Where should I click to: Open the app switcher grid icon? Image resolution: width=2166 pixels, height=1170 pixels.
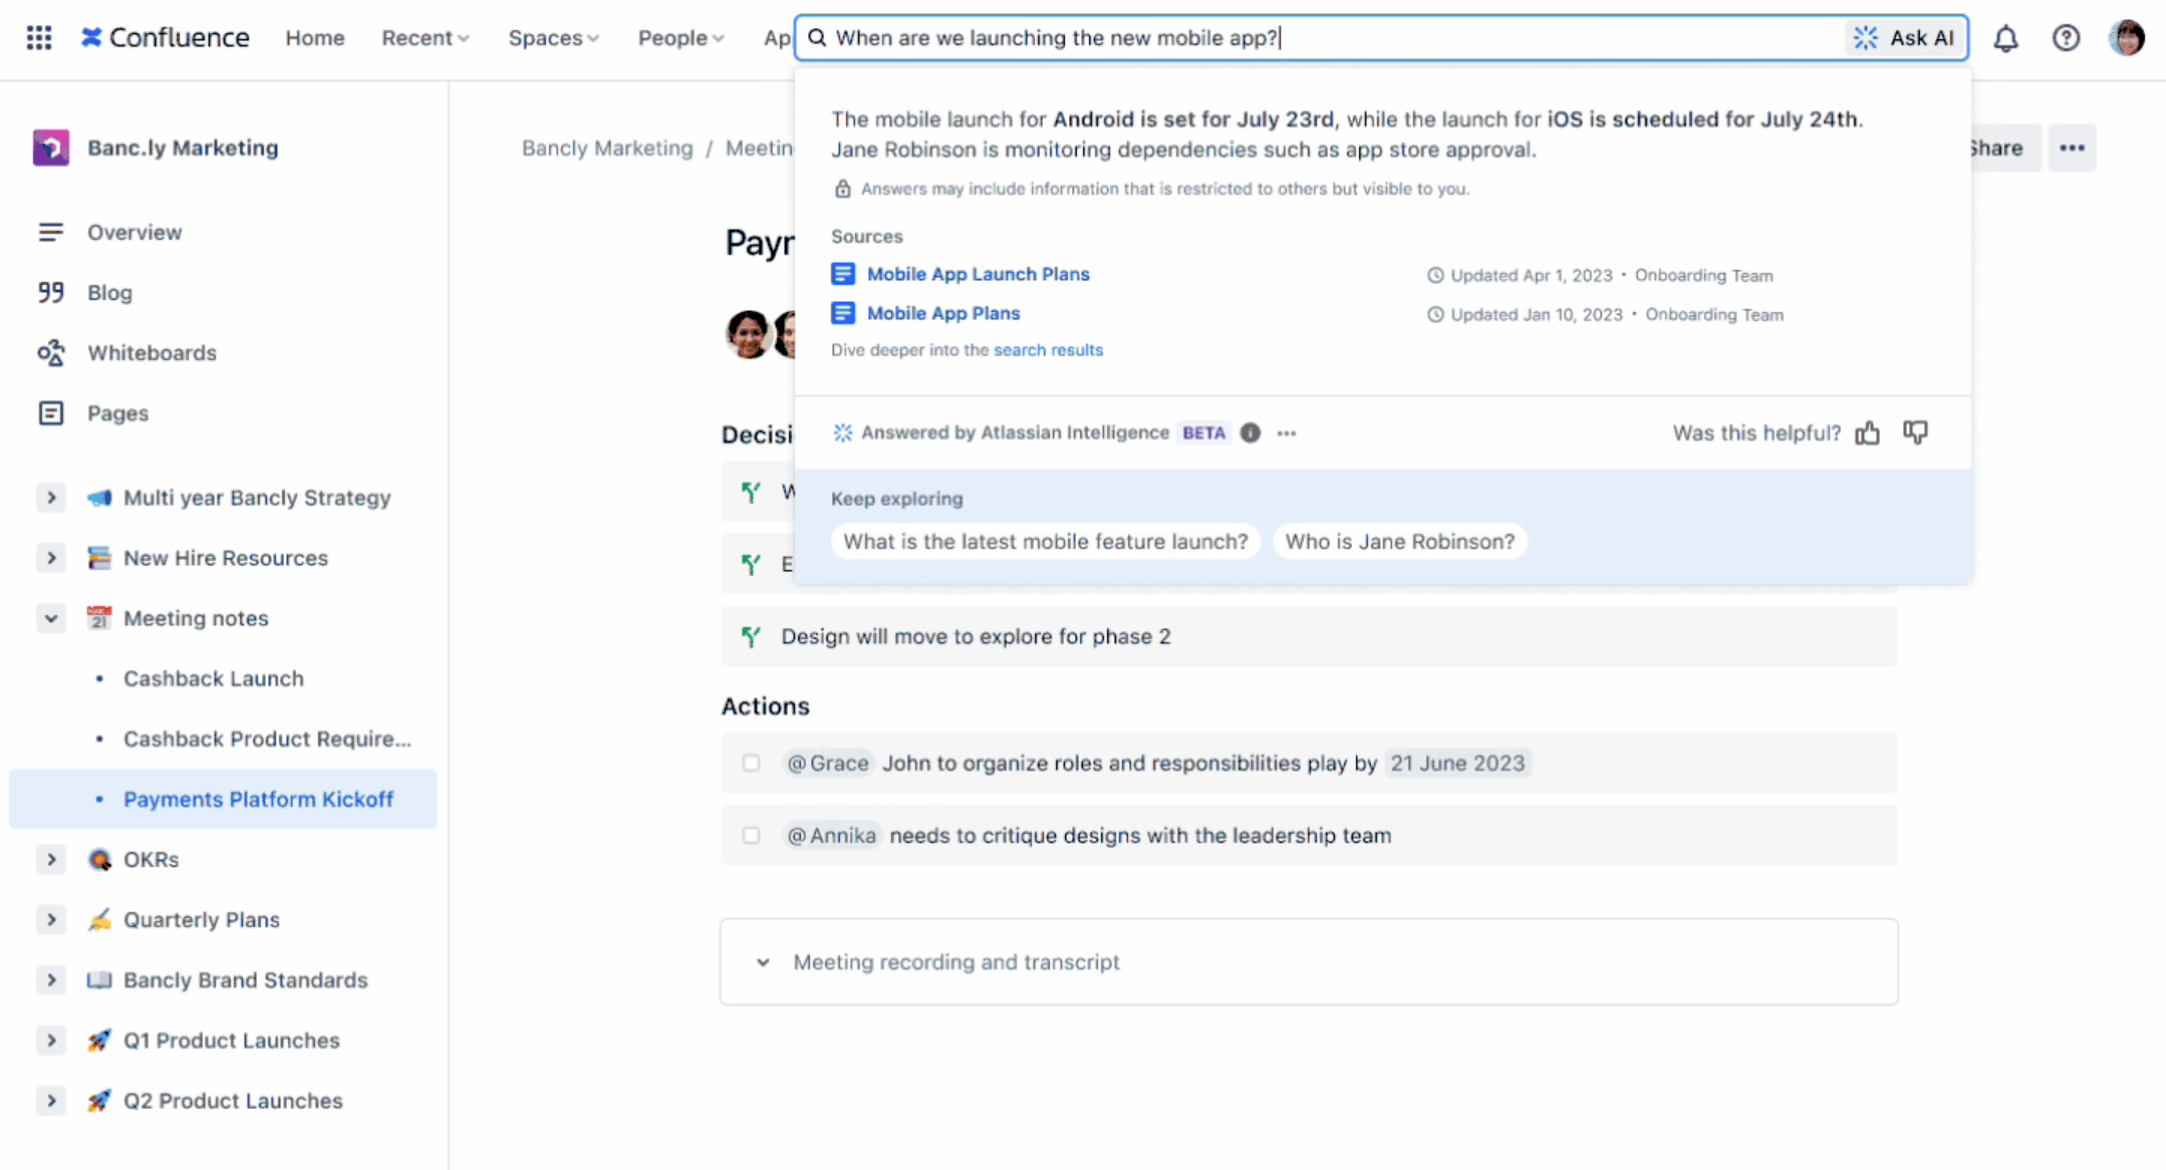coord(39,38)
